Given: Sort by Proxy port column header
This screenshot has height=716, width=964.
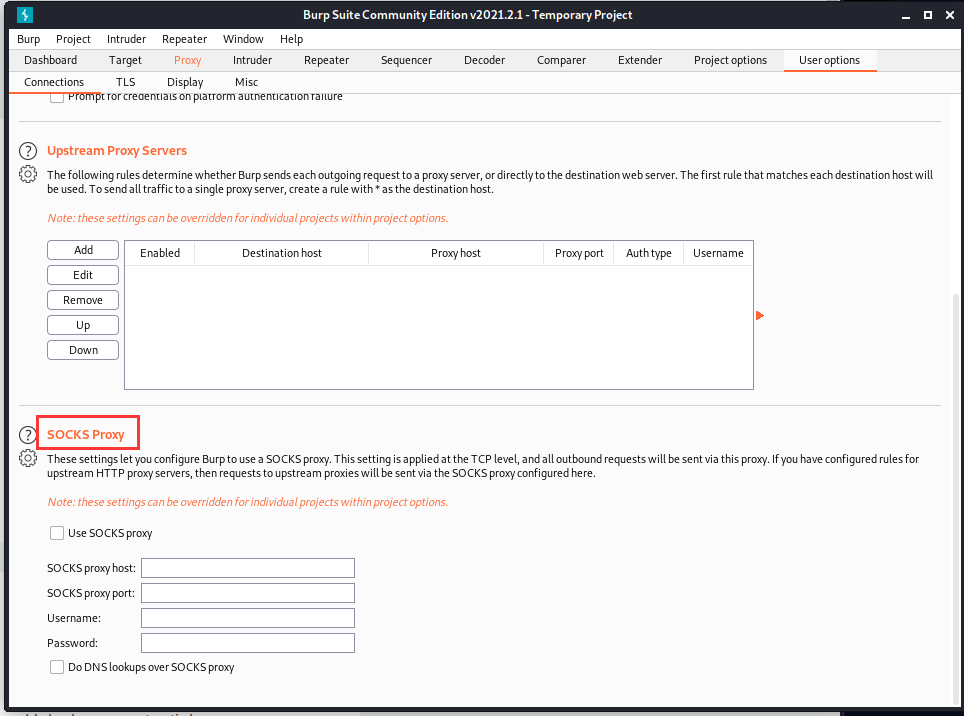Looking at the screenshot, I should point(579,253).
